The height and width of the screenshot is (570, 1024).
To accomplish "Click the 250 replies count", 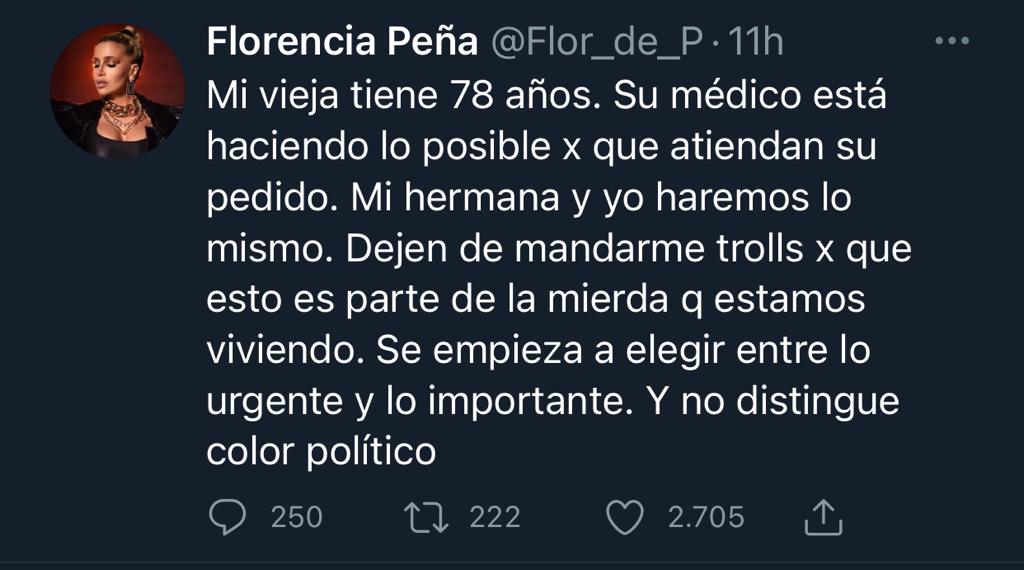I will tap(297, 517).
